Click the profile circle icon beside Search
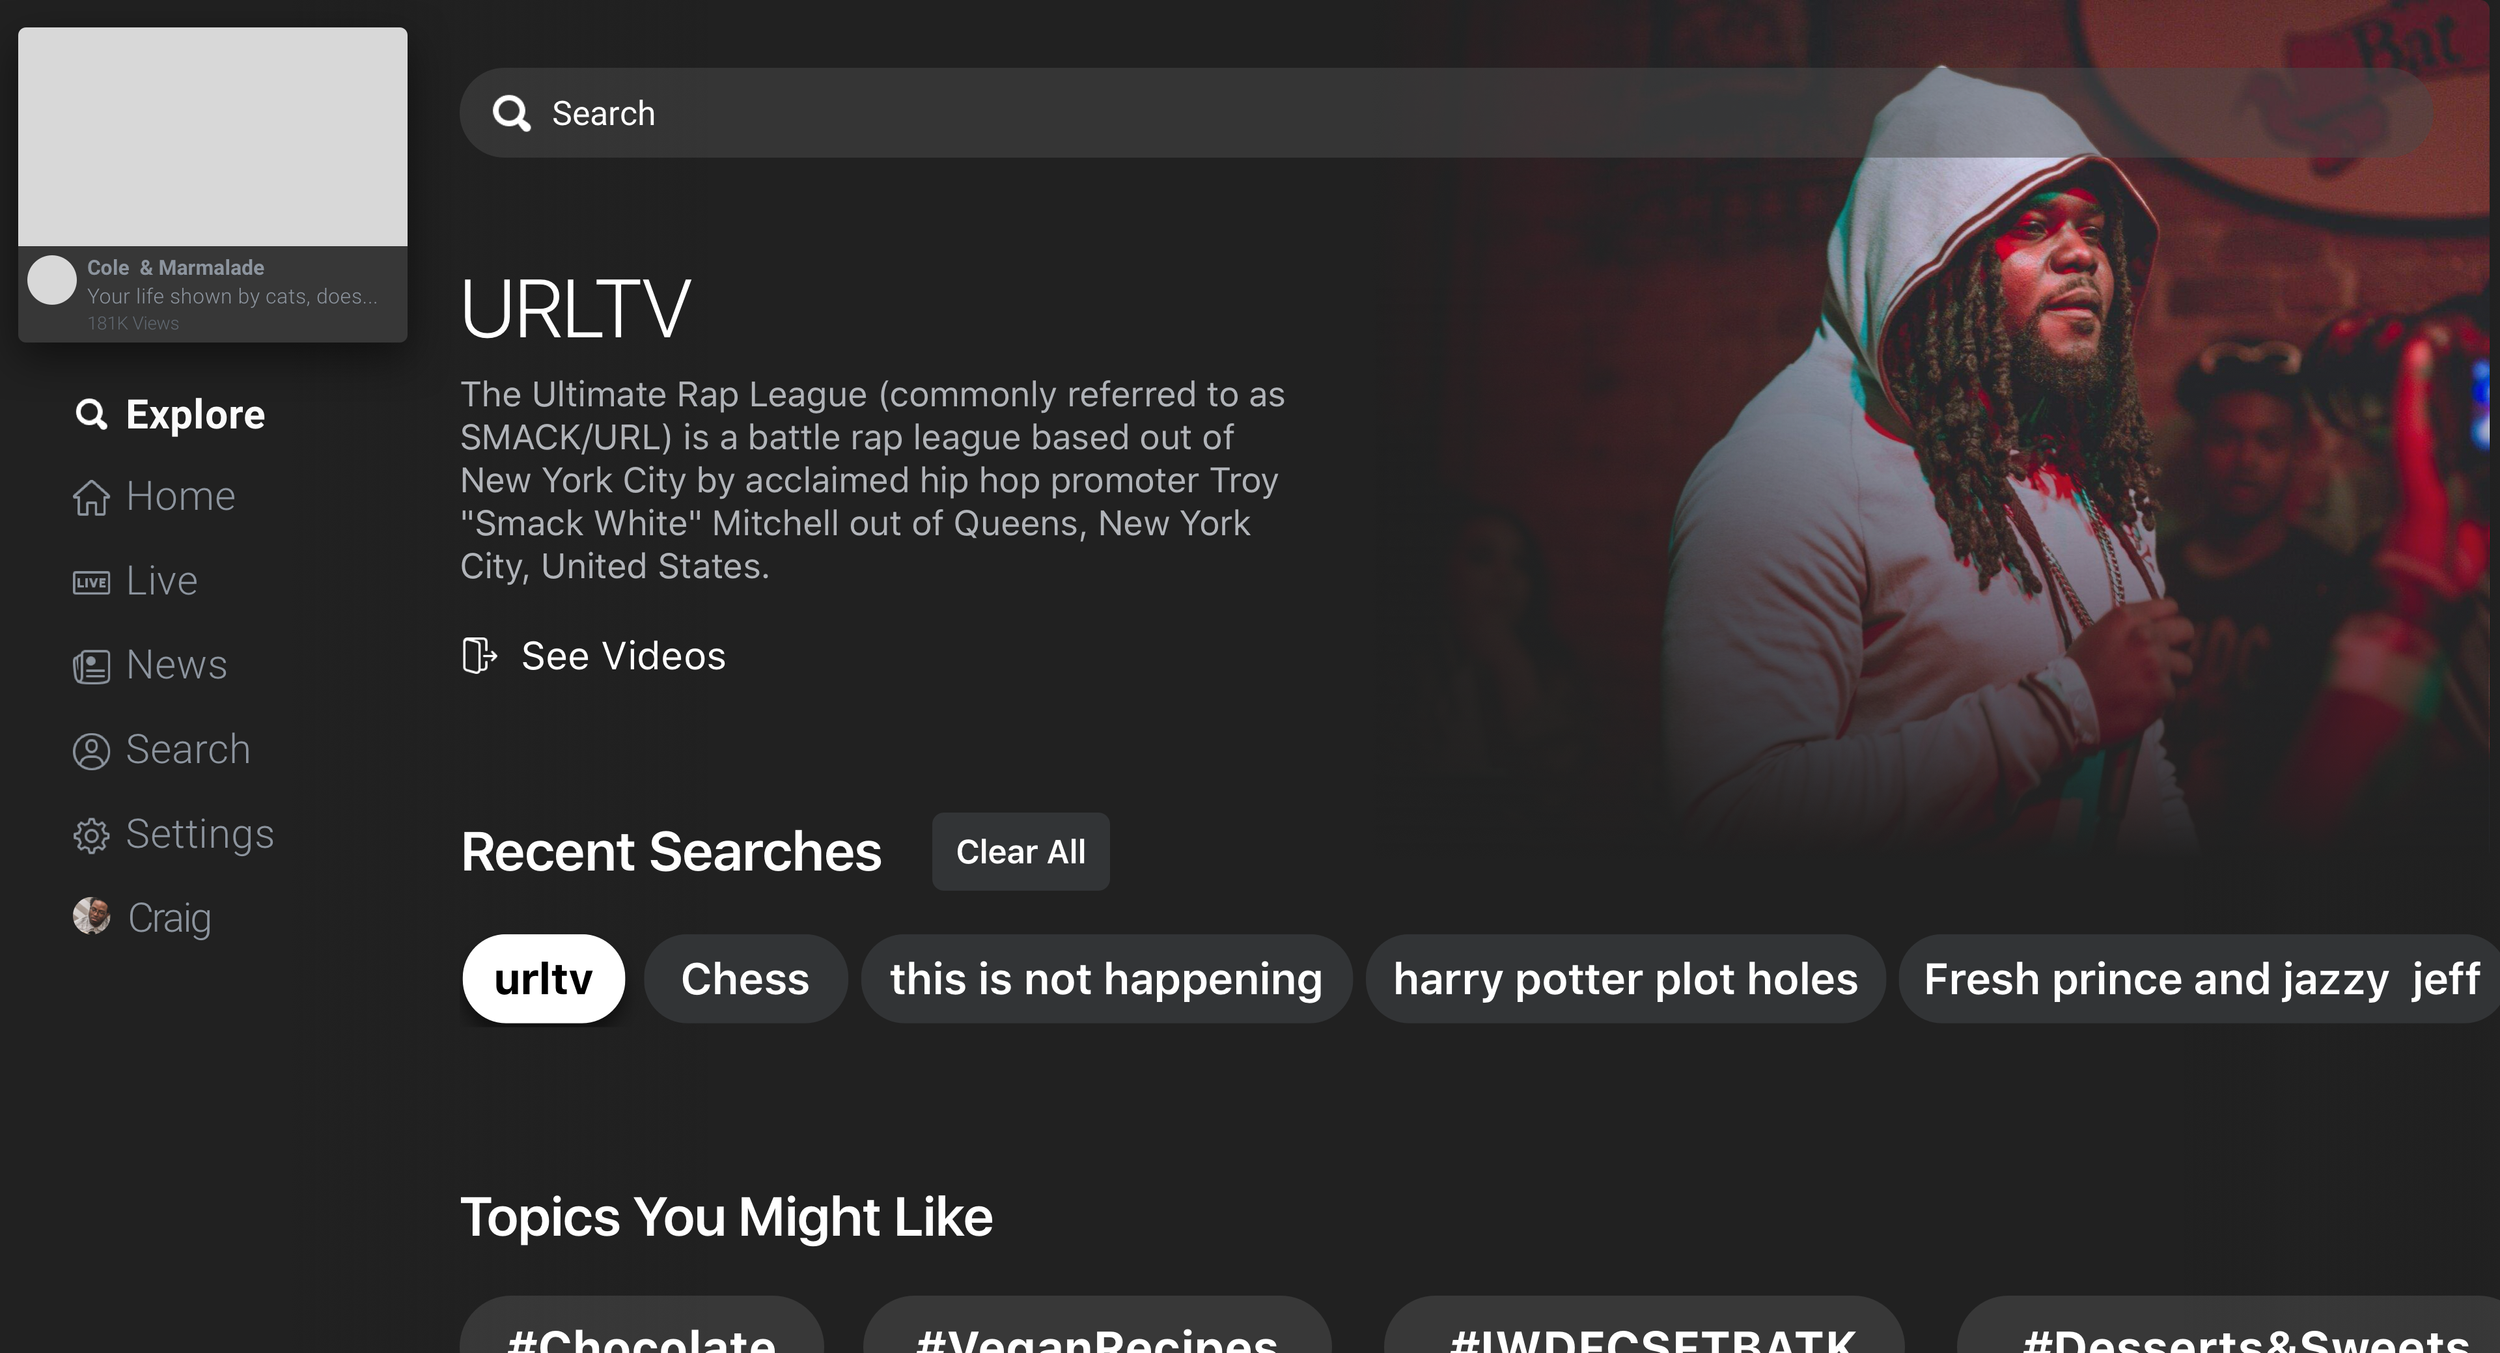 click(91, 751)
